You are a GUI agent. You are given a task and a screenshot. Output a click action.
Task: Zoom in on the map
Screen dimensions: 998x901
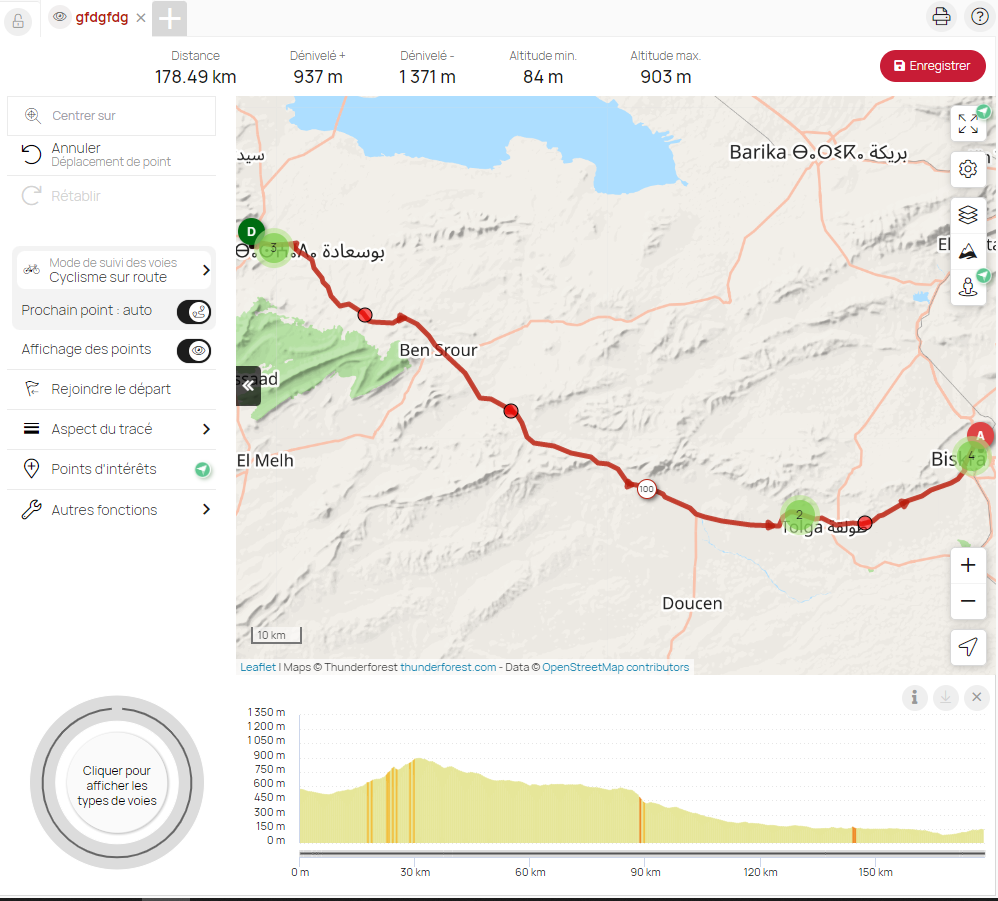click(x=967, y=566)
